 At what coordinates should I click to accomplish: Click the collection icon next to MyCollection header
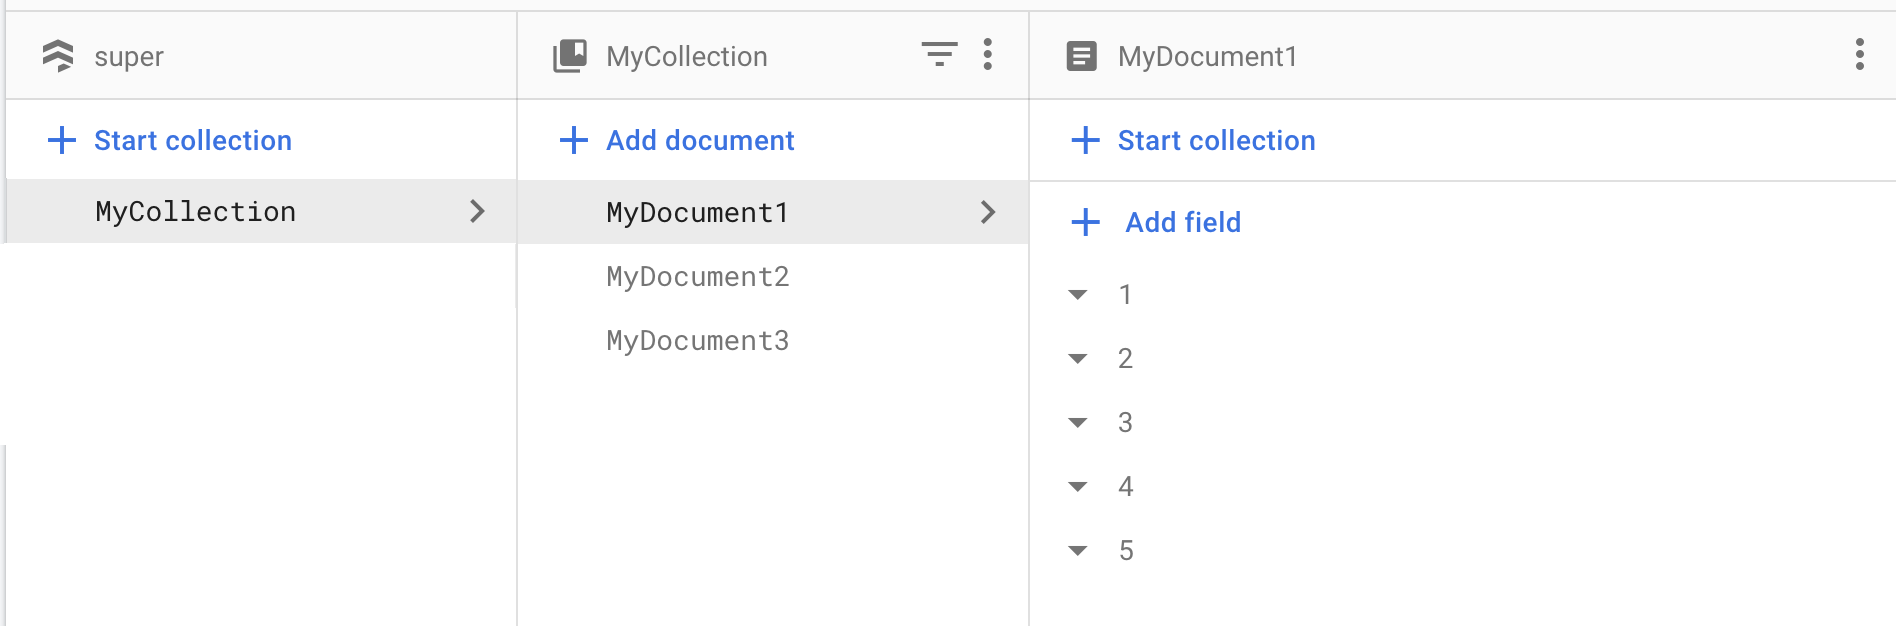(570, 56)
